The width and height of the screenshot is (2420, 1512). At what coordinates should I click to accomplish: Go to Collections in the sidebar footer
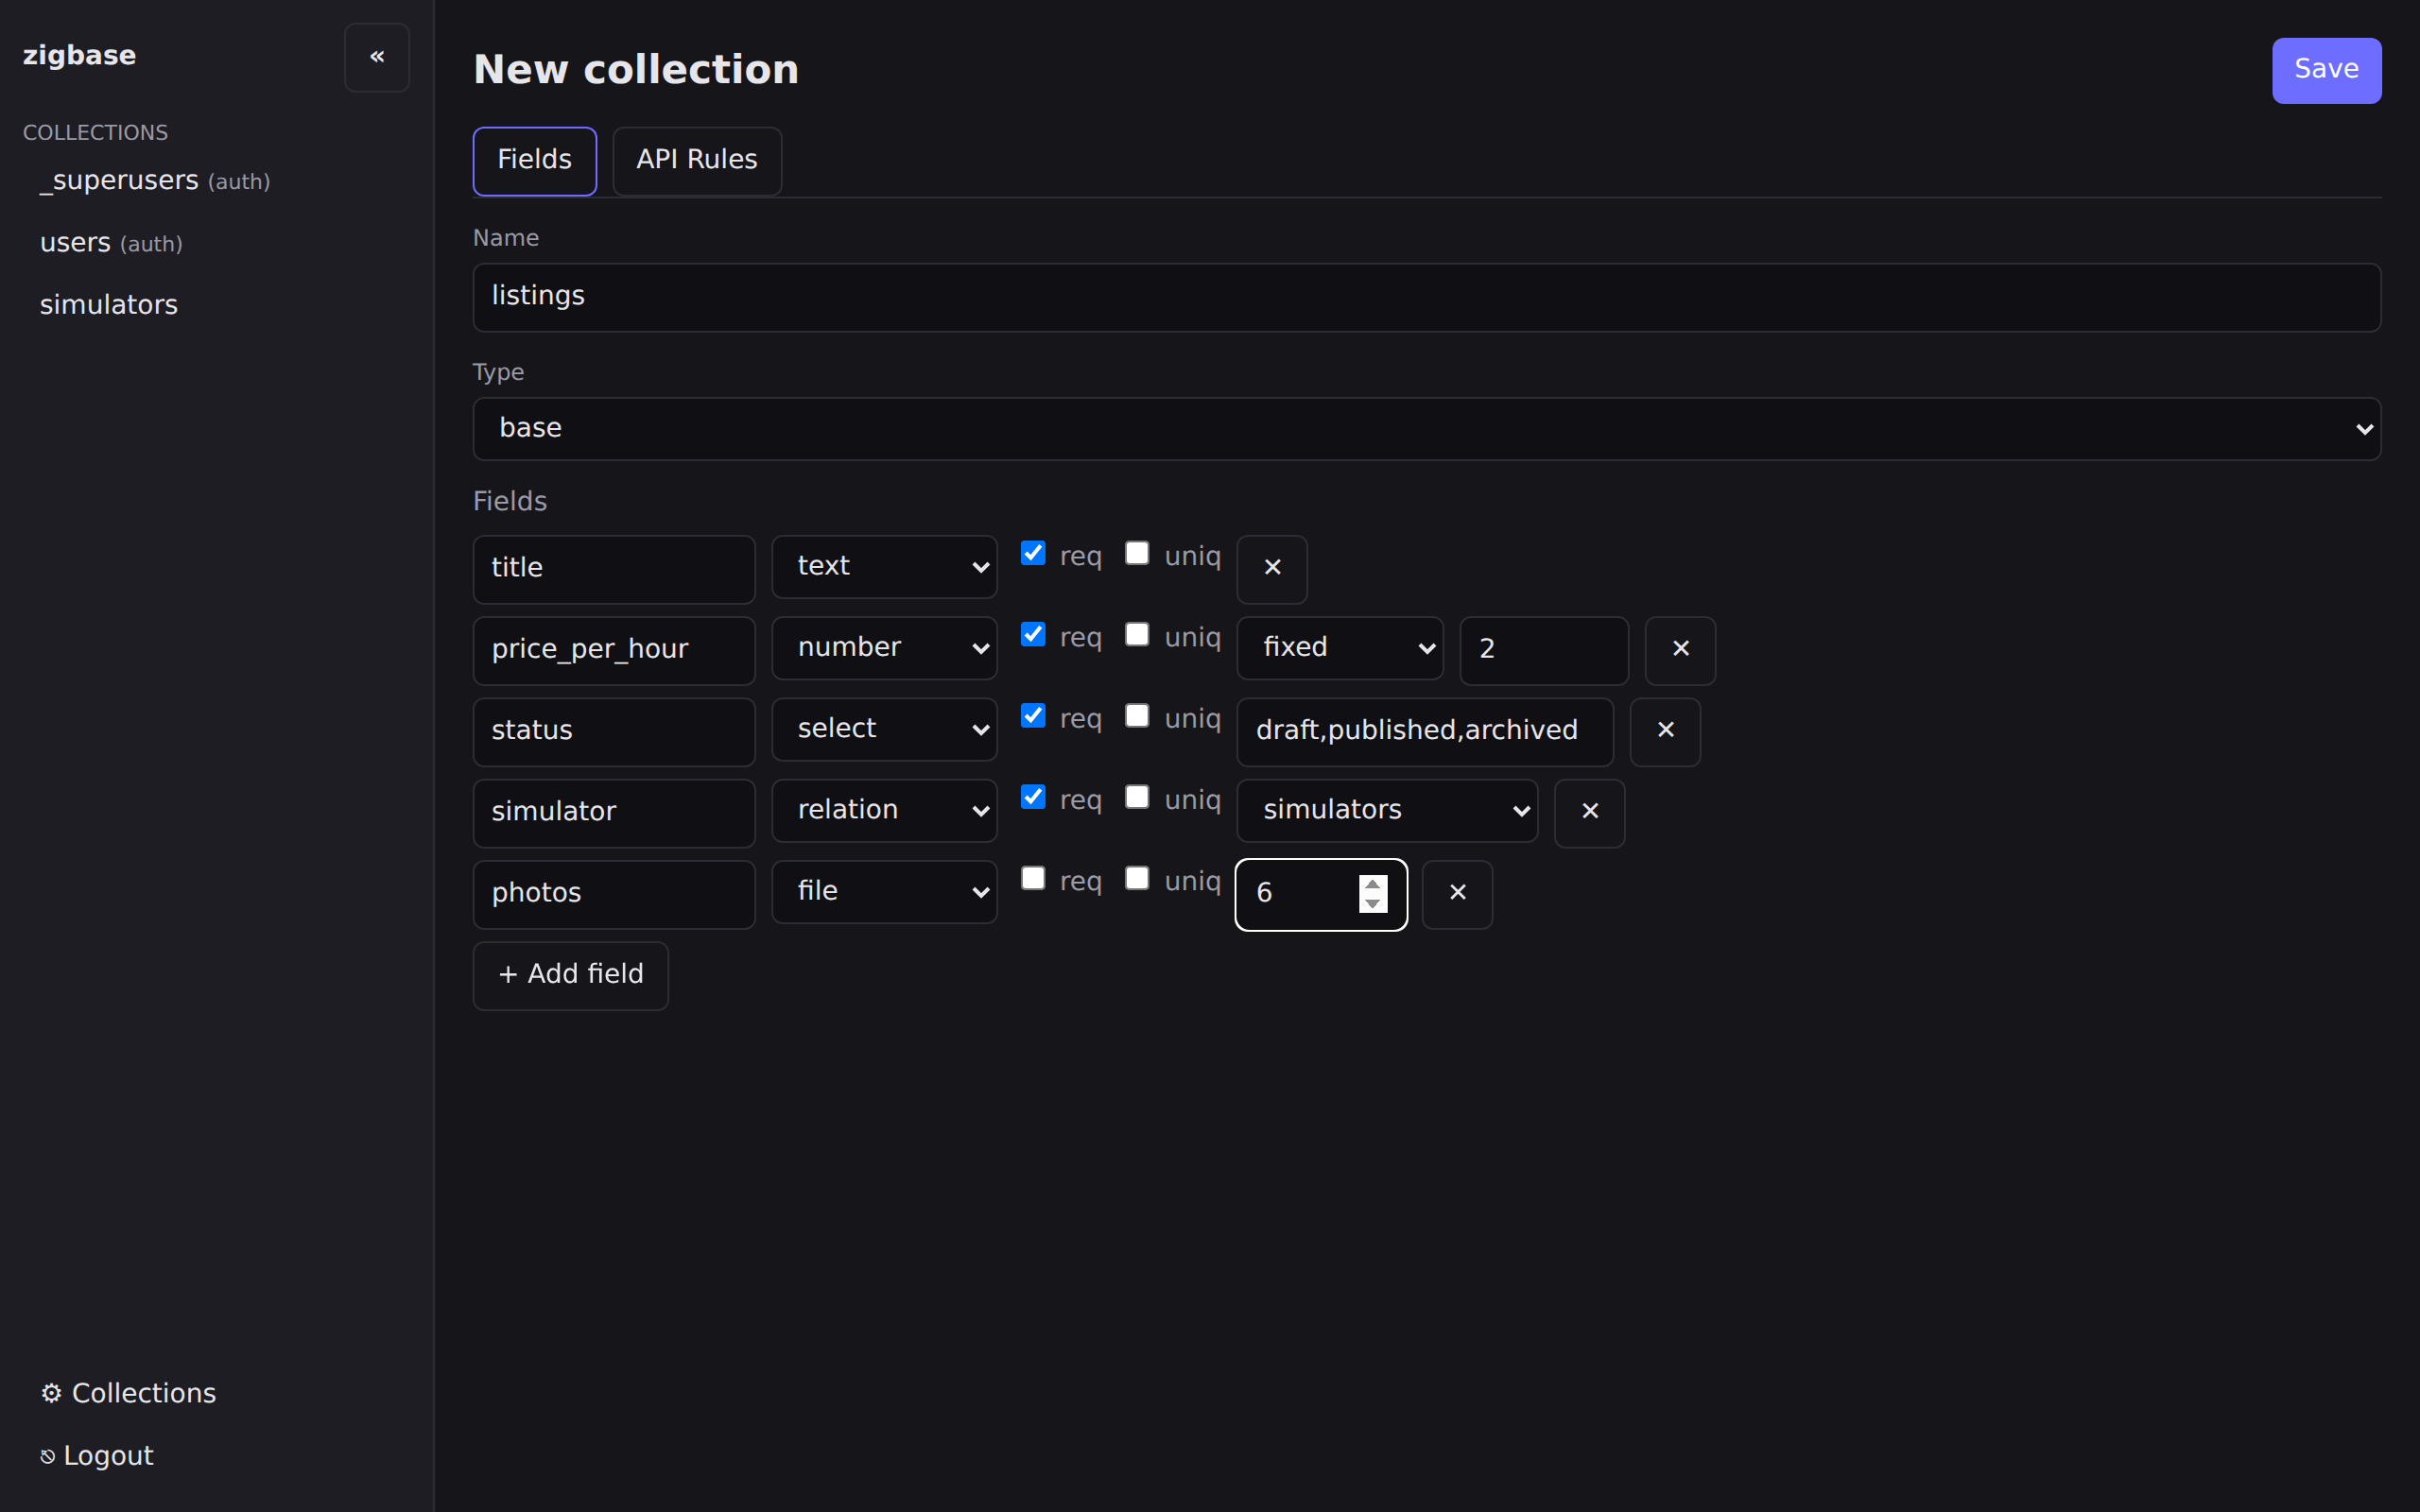[x=128, y=1393]
